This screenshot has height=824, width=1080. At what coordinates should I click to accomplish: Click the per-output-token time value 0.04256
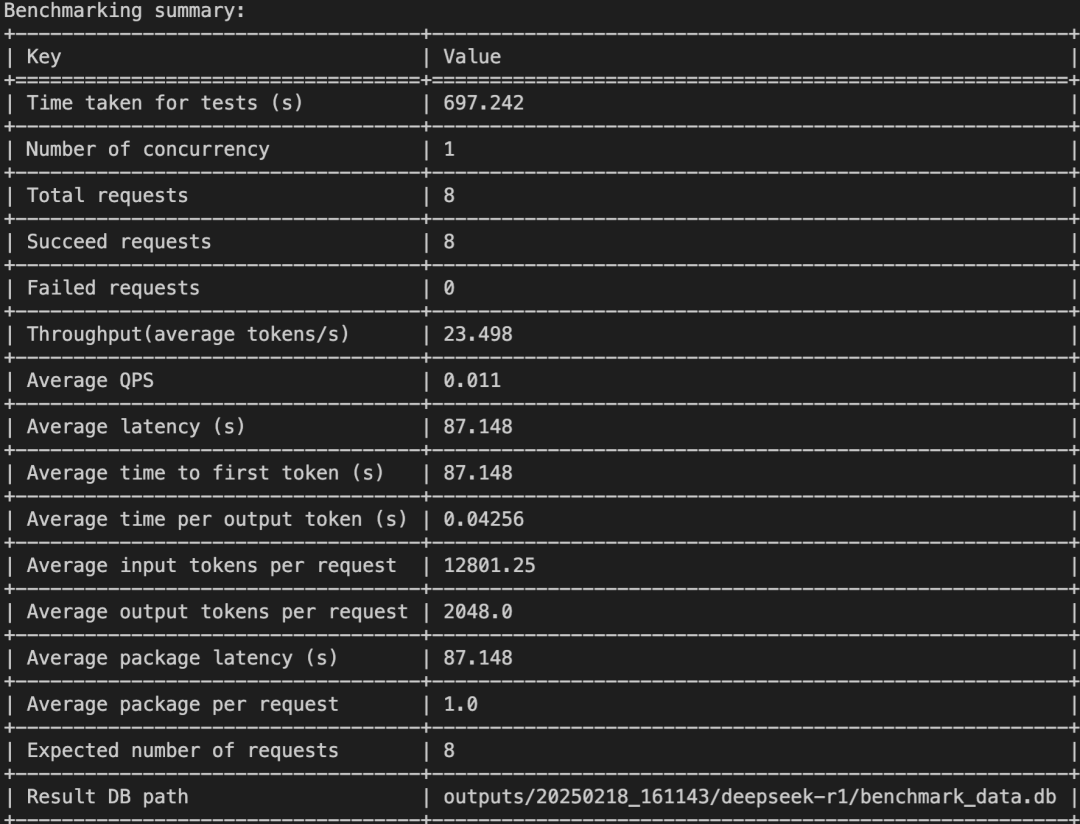pyautogui.click(x=484, y=519)
